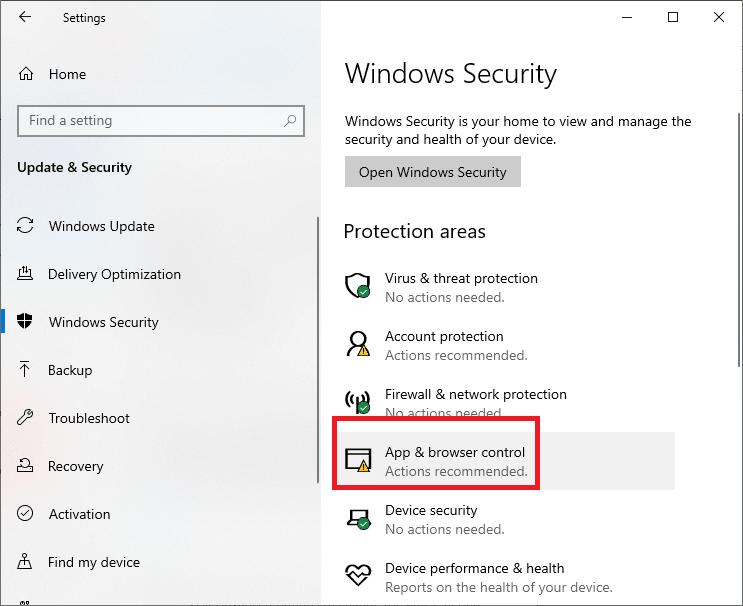Click the Firewall & network protection icon
Viewport: 743px width, 606px height.
point(357,402)
